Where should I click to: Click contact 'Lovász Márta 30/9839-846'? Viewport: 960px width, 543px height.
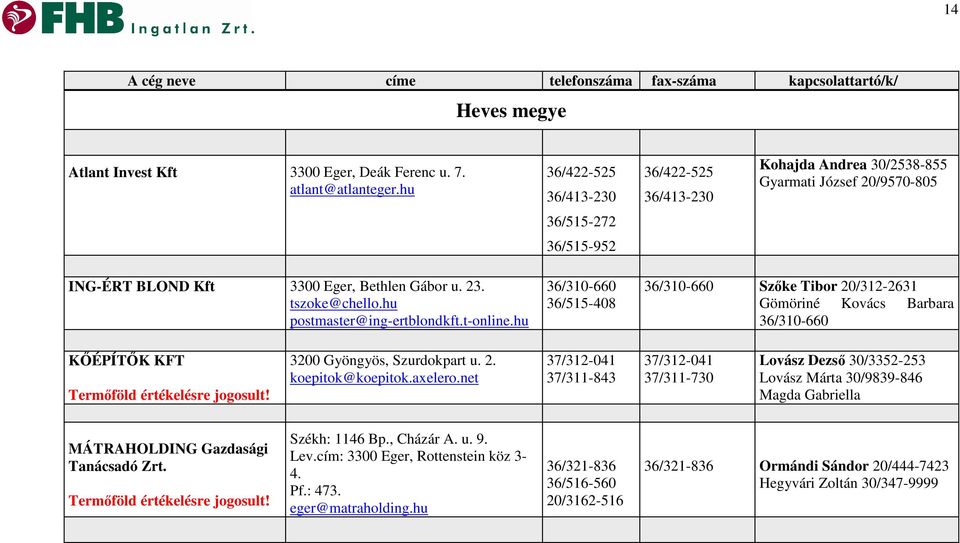pyautogui.click(x=841, y=378)
